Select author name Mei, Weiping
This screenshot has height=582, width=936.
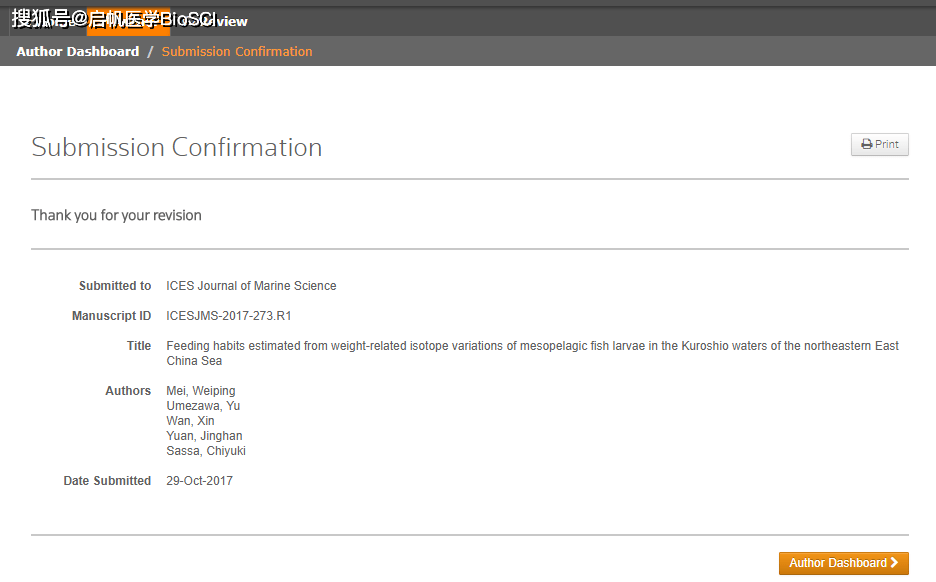point(201,391)
